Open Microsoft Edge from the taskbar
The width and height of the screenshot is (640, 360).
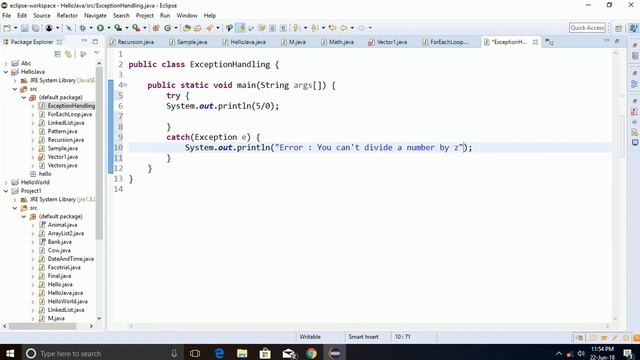tap(219, 353)
